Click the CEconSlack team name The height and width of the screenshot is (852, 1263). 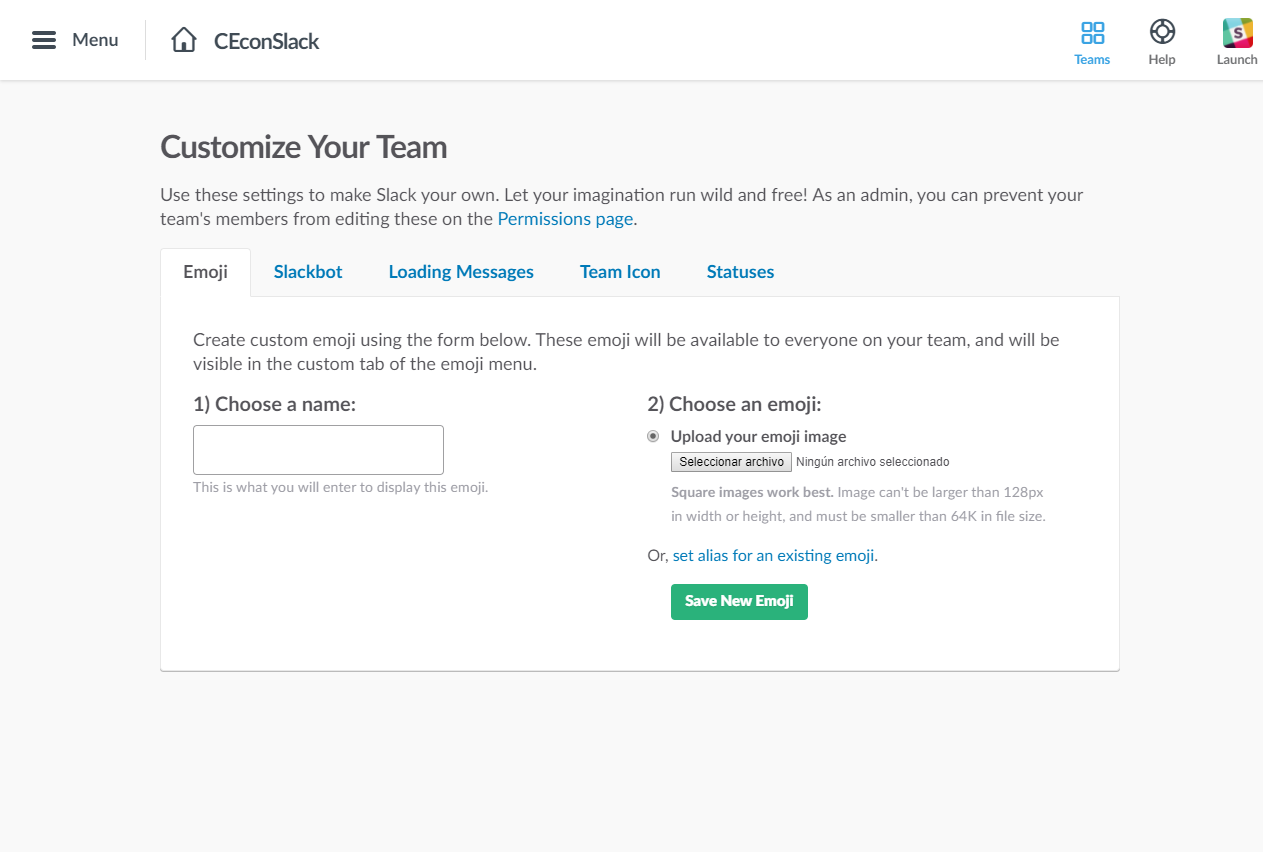(x=267, y=41)
